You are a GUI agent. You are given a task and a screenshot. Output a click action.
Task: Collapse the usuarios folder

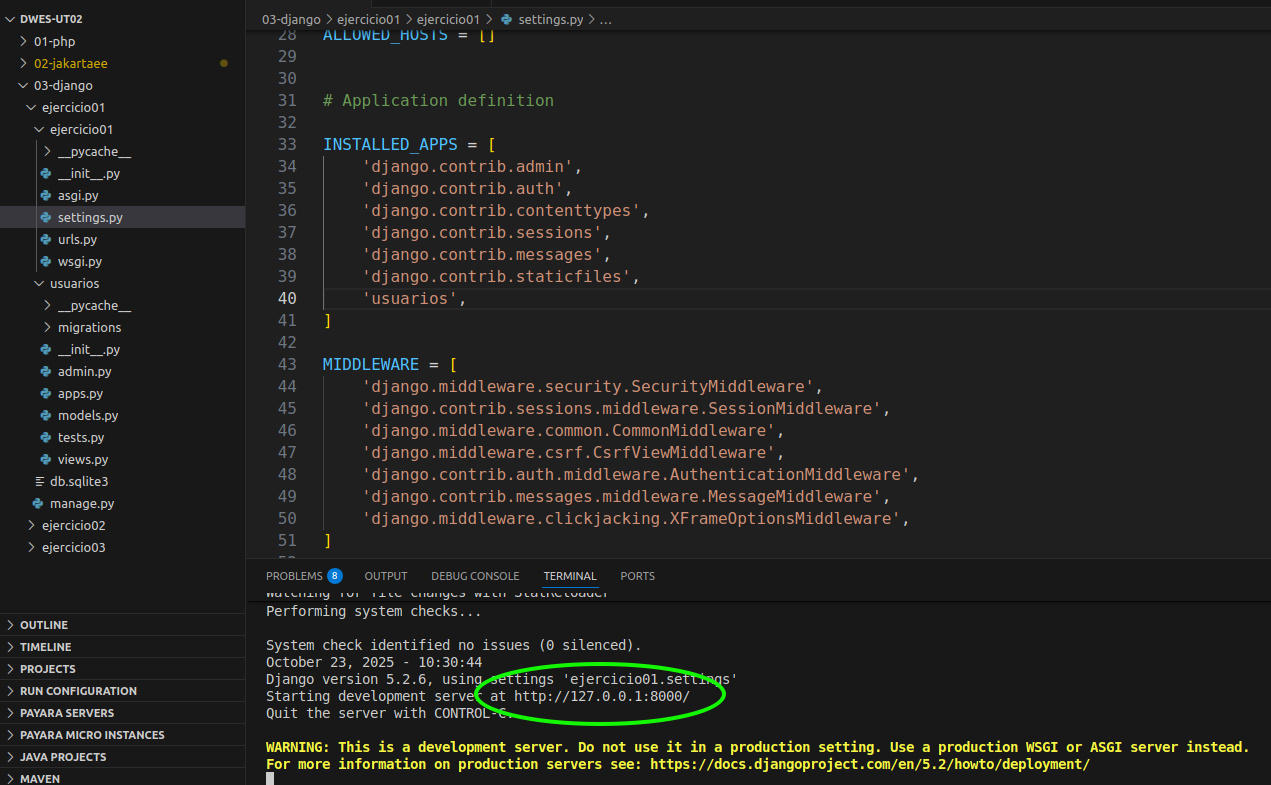(74, 283)
